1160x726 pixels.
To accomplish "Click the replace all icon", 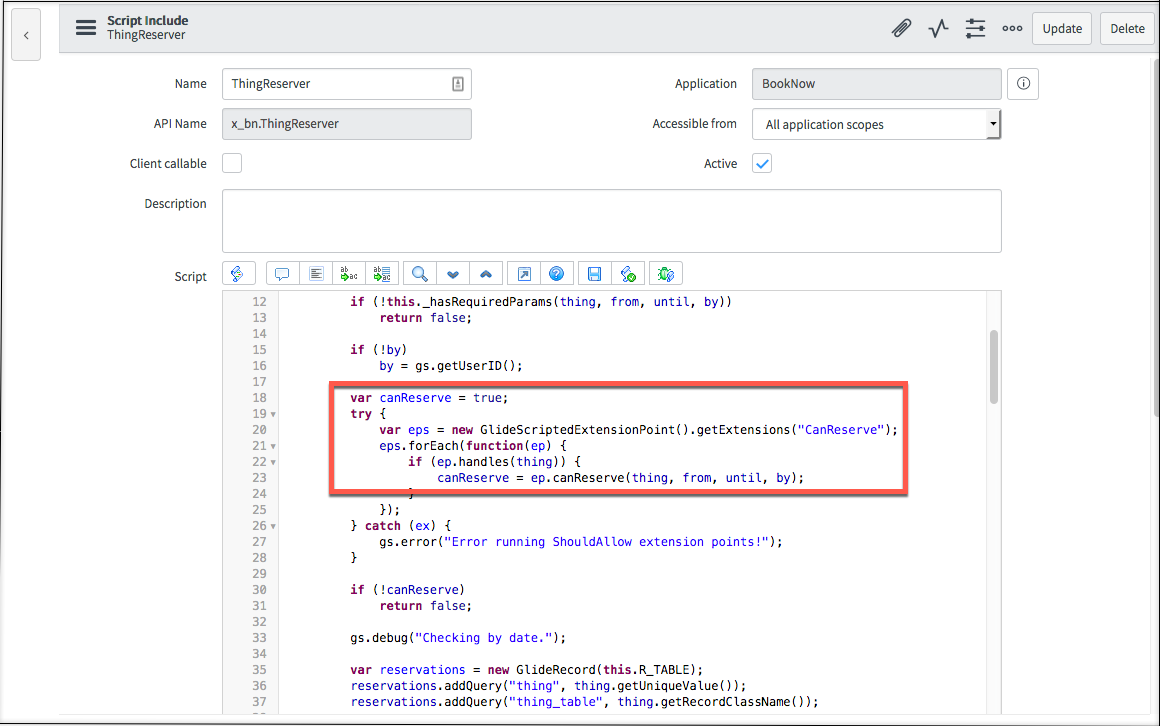I will (382, 274).
